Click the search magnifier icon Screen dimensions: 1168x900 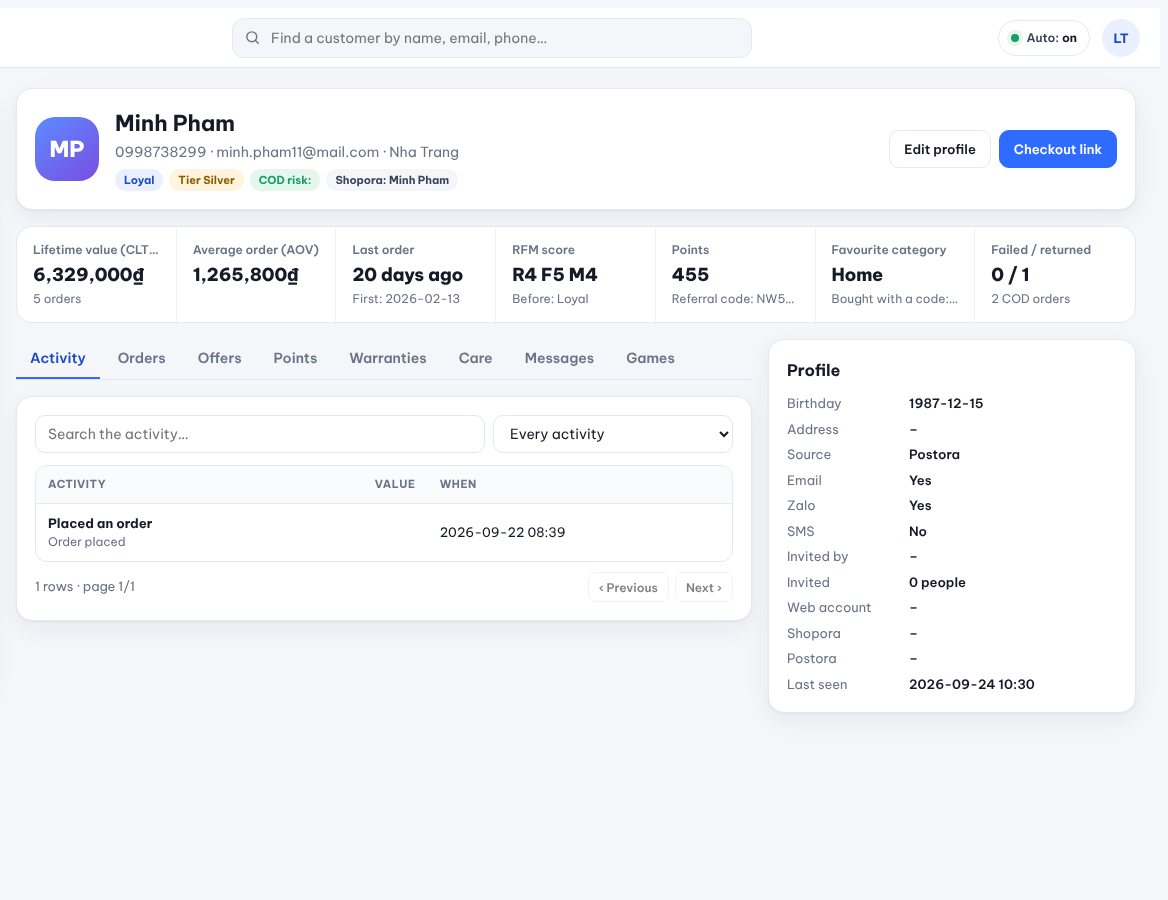(x=253, y=38)
